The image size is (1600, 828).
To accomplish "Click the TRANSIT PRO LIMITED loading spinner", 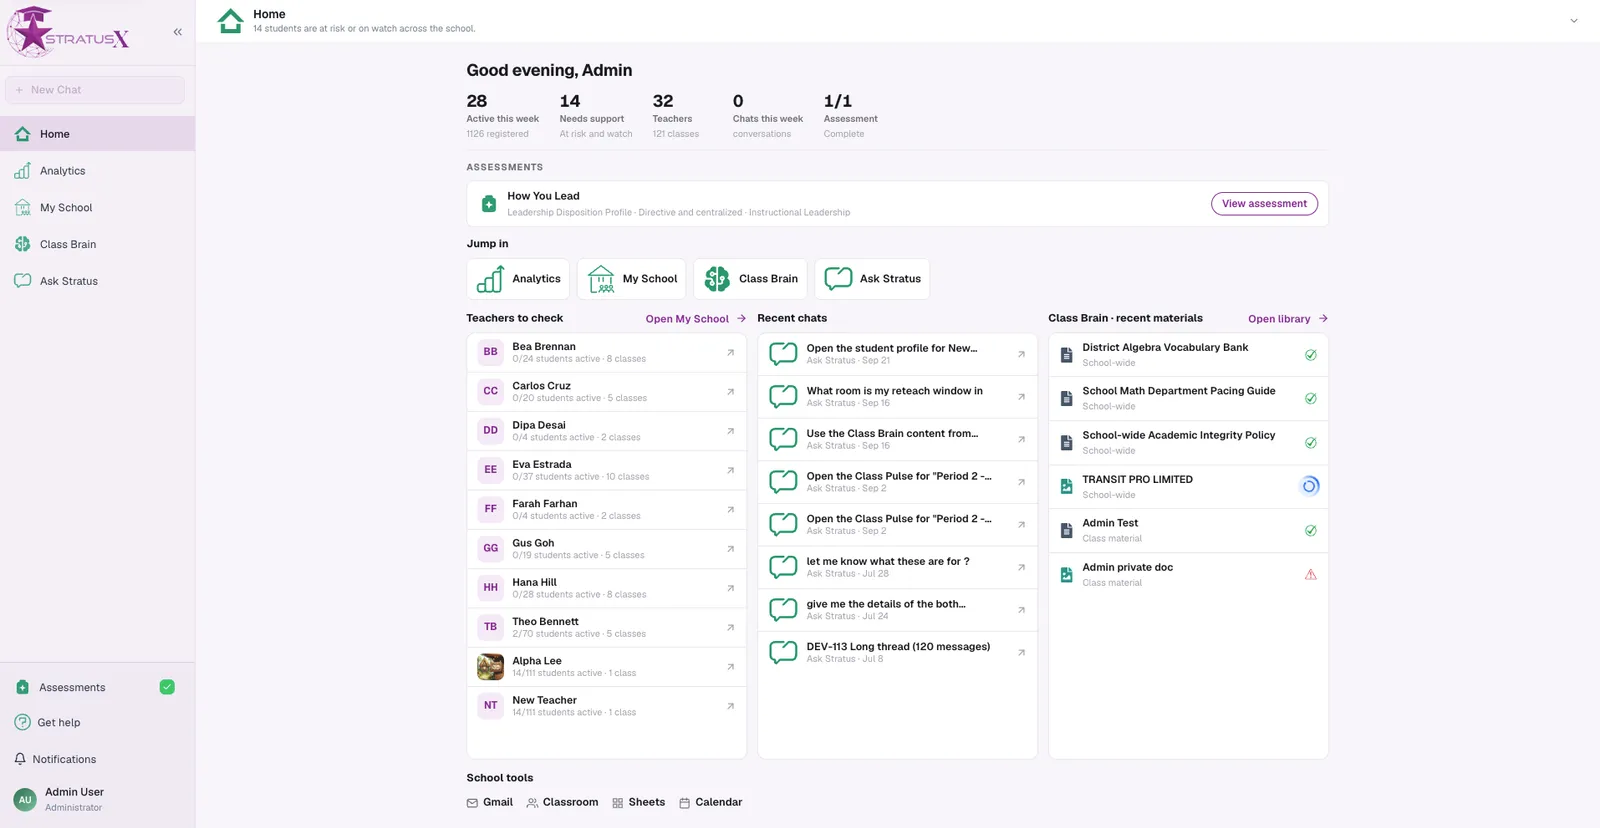I will [1310, 486].
